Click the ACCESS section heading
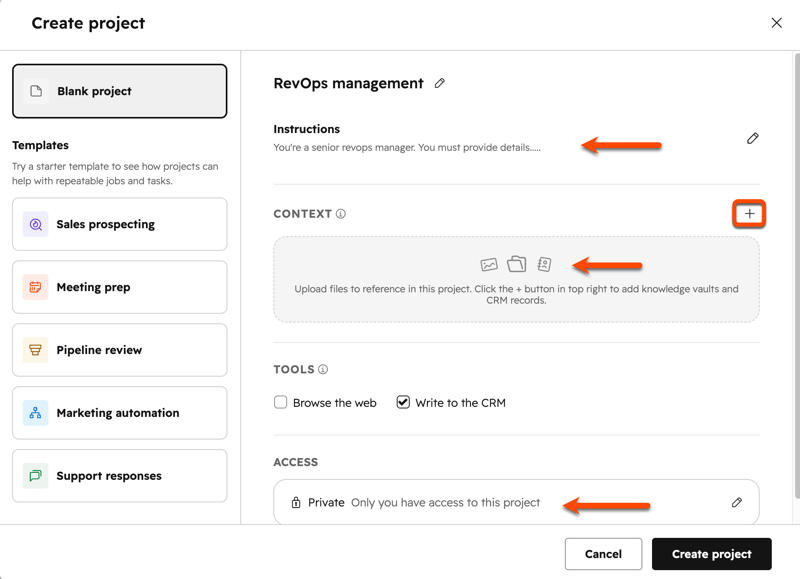The width and height of the screenshot is (800, 579). tap(295, 462)
